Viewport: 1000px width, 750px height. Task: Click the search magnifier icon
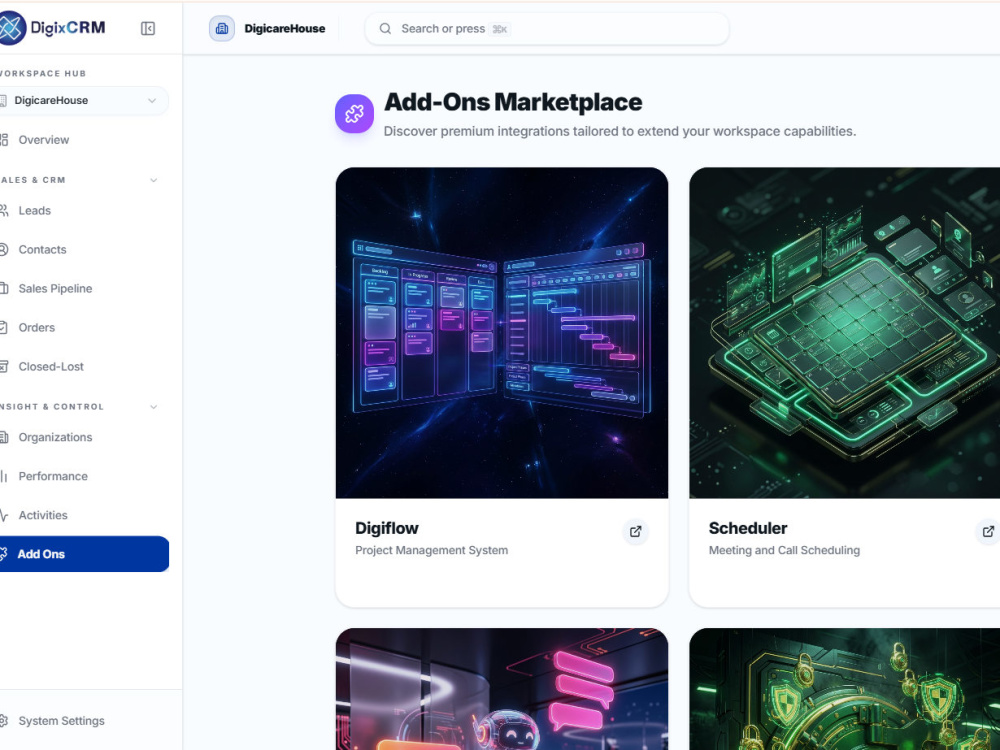point(385,29)
